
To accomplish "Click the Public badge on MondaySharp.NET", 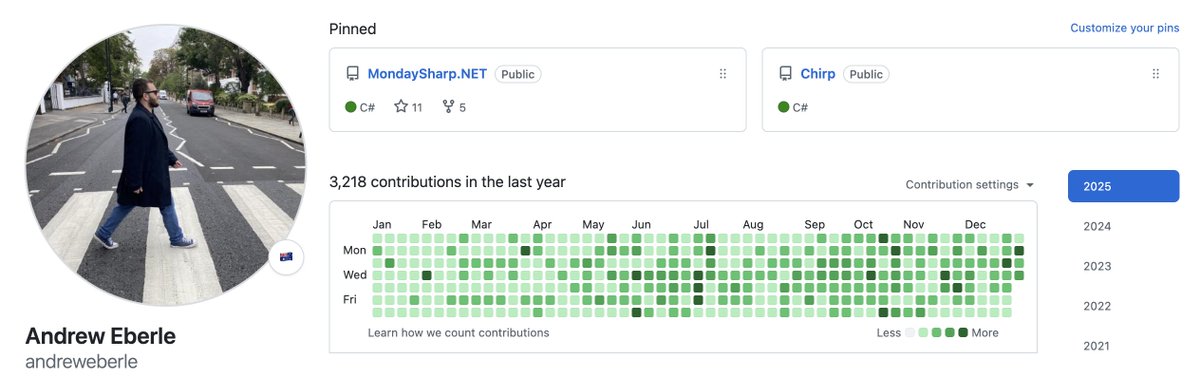I will [518, 74].
